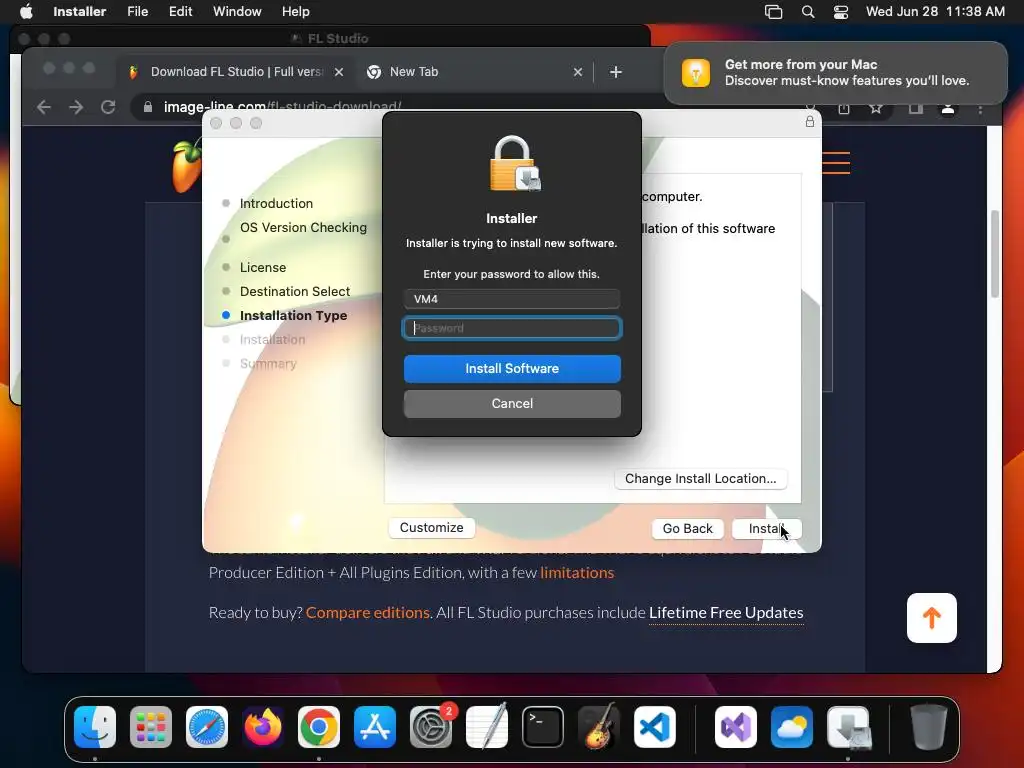Image resolution: width=1024 pixels, height=768 pixels.
Task: Open App Store from the Dock
Action: click(x=375, y=727)
